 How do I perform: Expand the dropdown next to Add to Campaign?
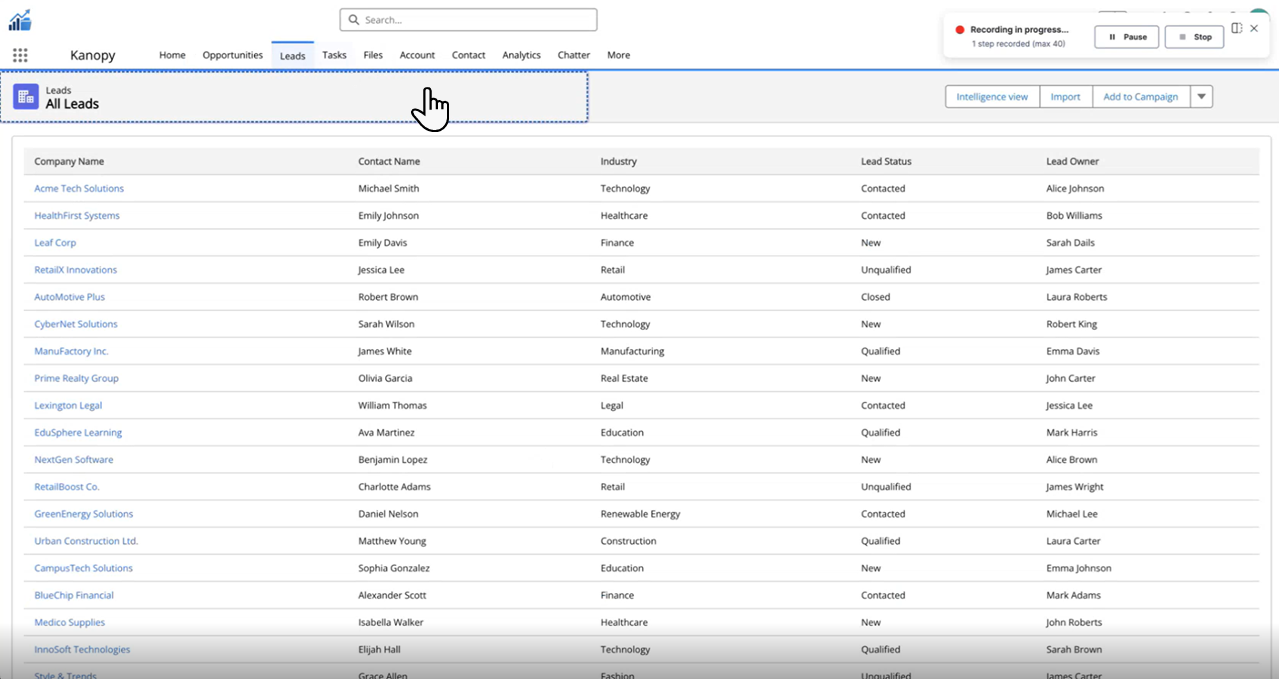pyautogui.click(x=1201, y=97)
